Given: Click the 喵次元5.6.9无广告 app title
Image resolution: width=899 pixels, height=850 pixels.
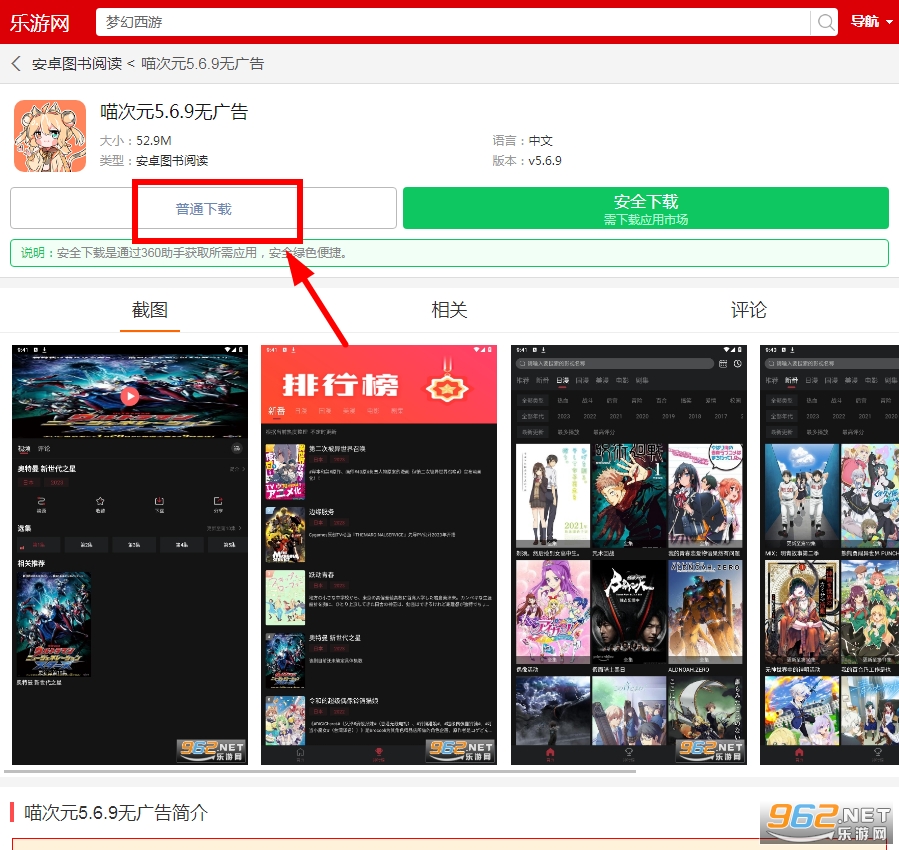Looking at the screenshot, I should [174, 112].
